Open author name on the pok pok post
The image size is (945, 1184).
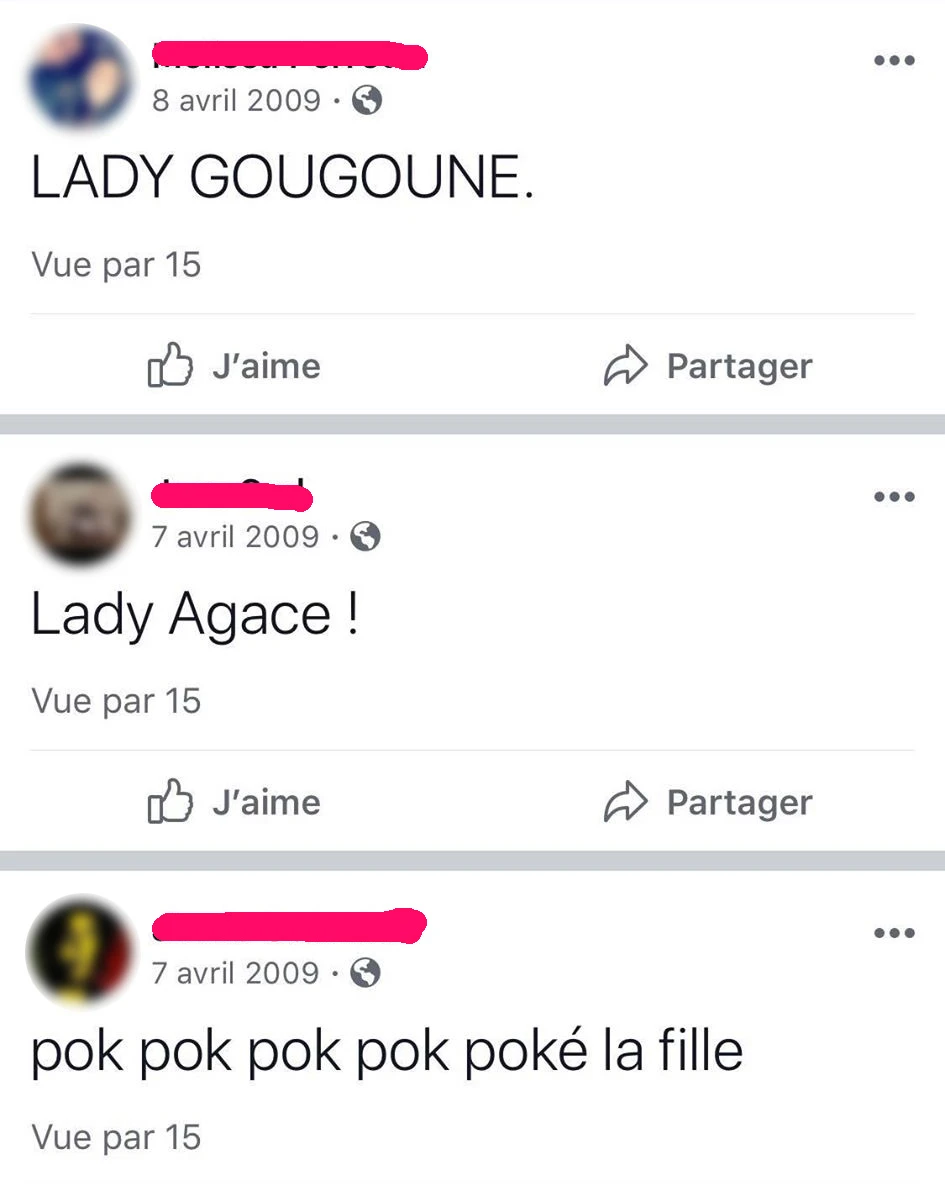coord(289,926)
